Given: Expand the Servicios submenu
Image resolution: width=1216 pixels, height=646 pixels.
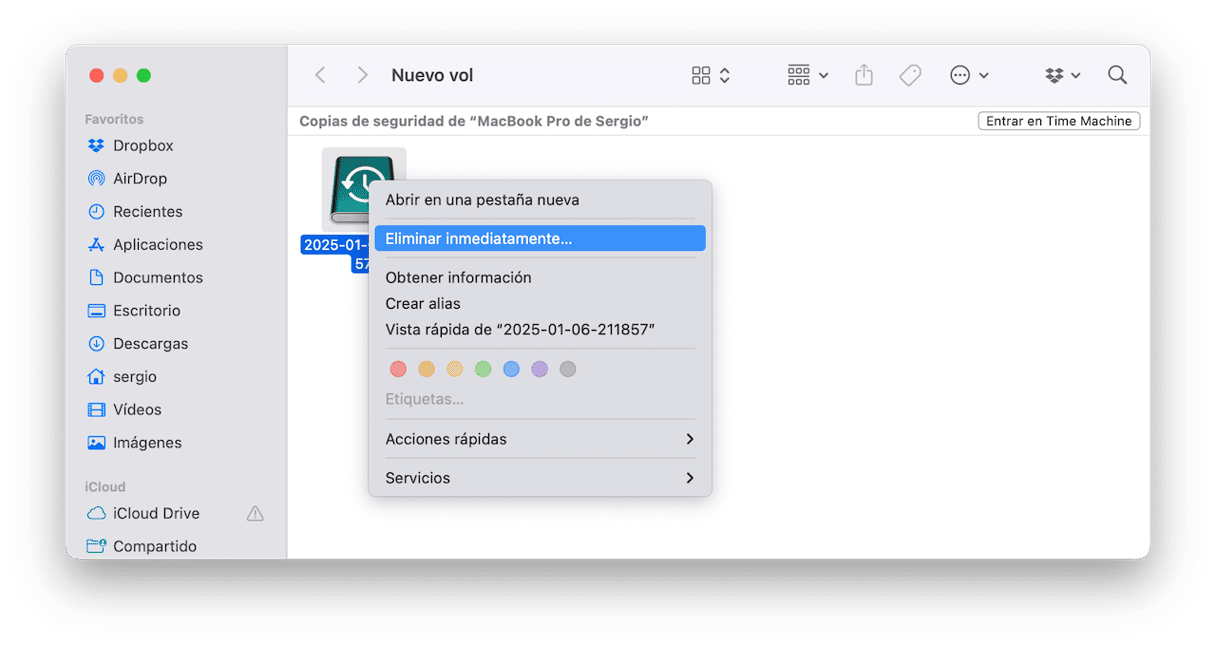Looking at the screenshot, I should [540, 478].
